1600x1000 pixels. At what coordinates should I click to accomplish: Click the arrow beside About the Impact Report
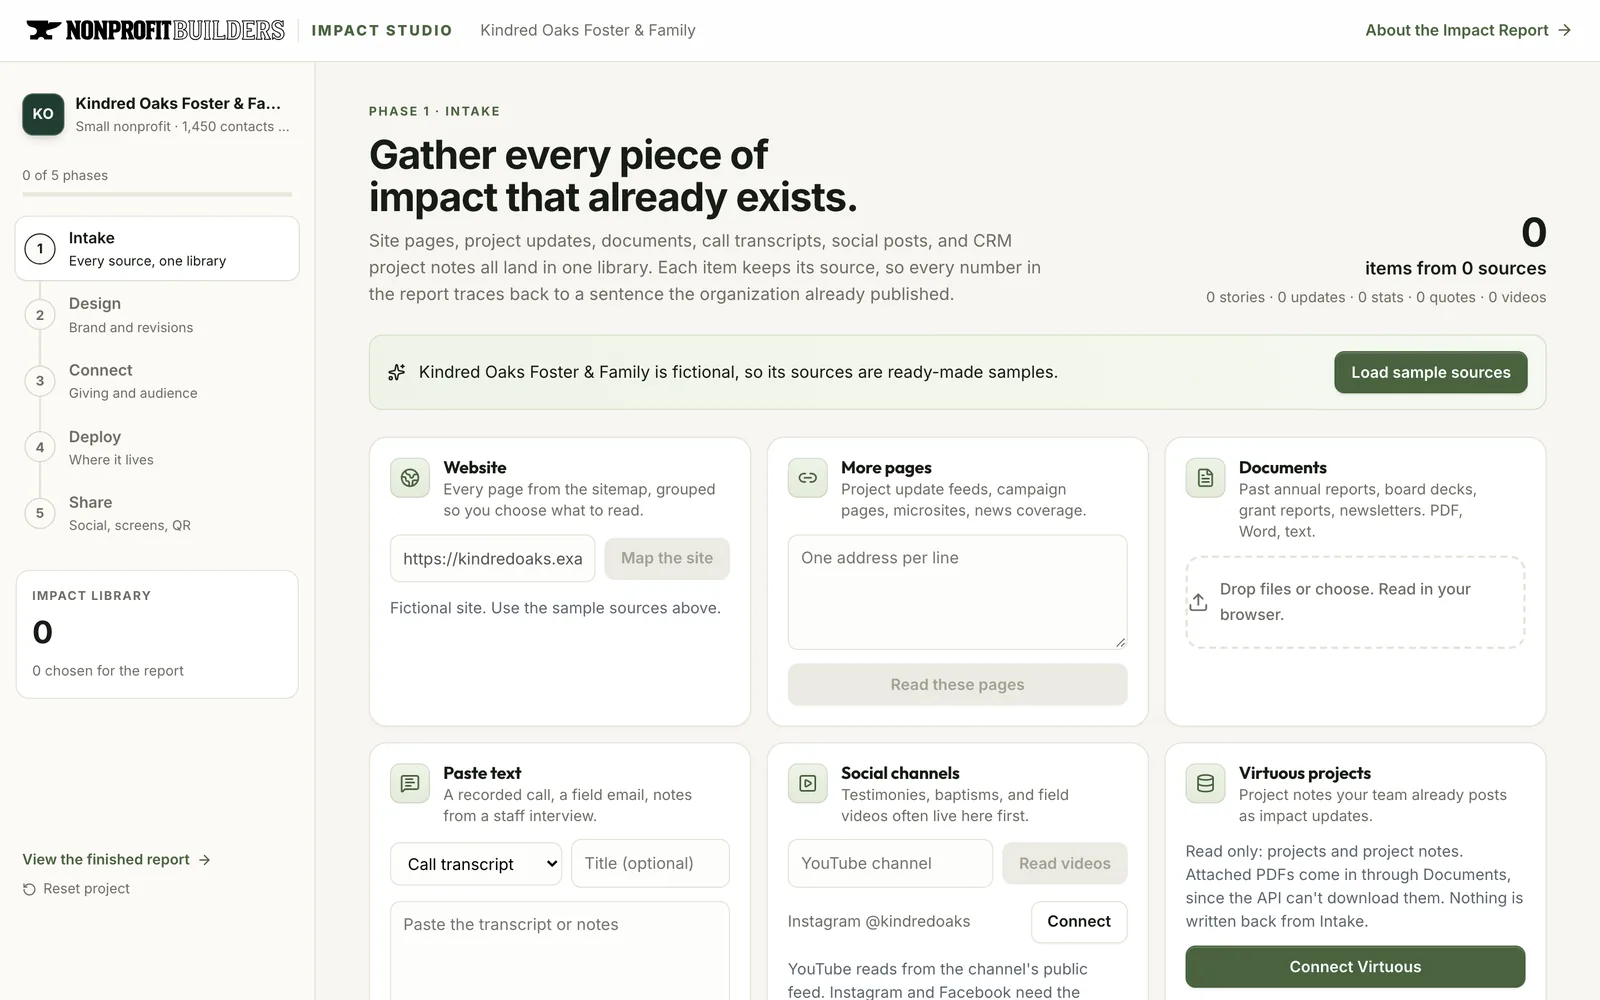1564,30
